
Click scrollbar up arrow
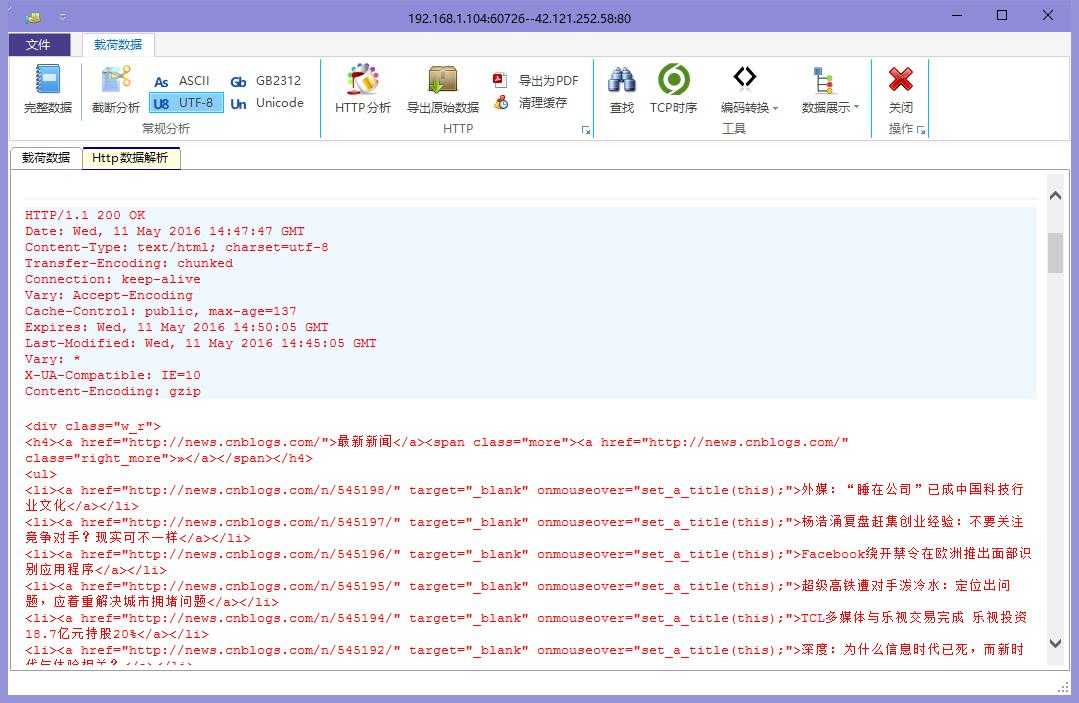1055,196
